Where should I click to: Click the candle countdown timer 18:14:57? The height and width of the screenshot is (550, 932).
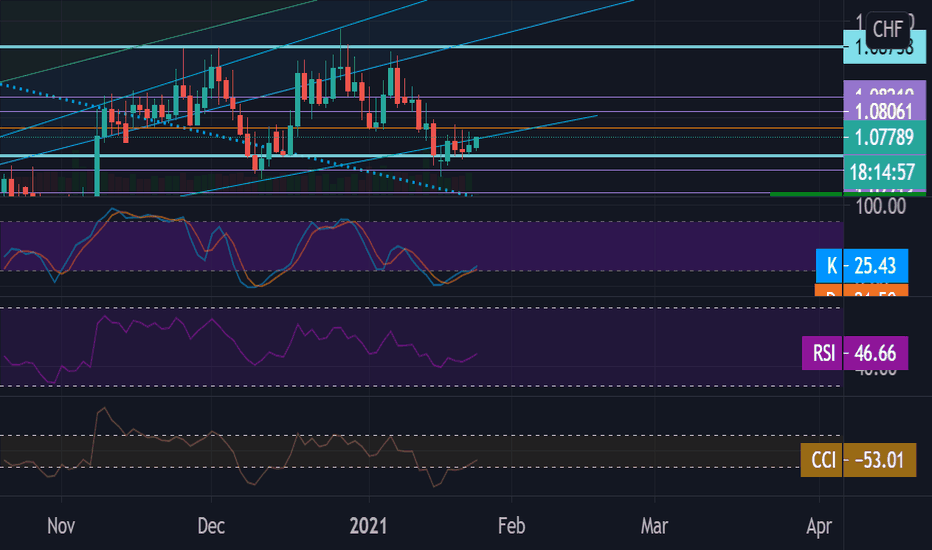884,172
